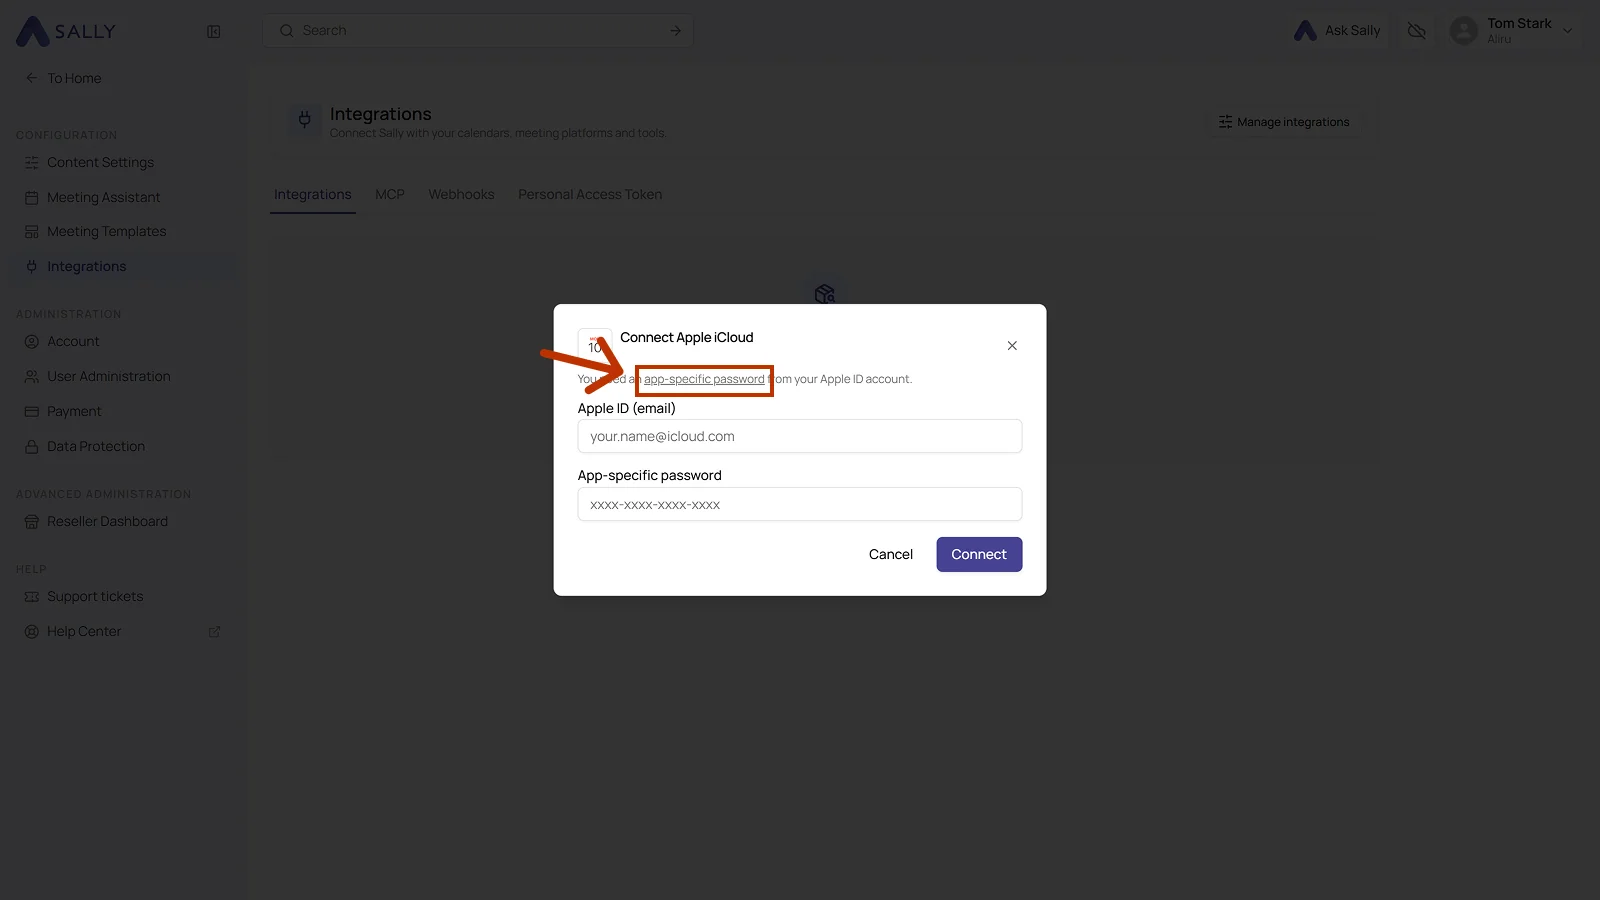Click Support tickets ticket icon
1600x900 pixels.
(32, 596)
